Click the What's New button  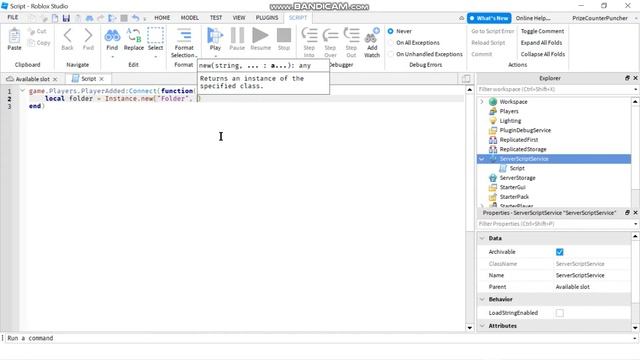pyautogui.click(x=489, y=18)
